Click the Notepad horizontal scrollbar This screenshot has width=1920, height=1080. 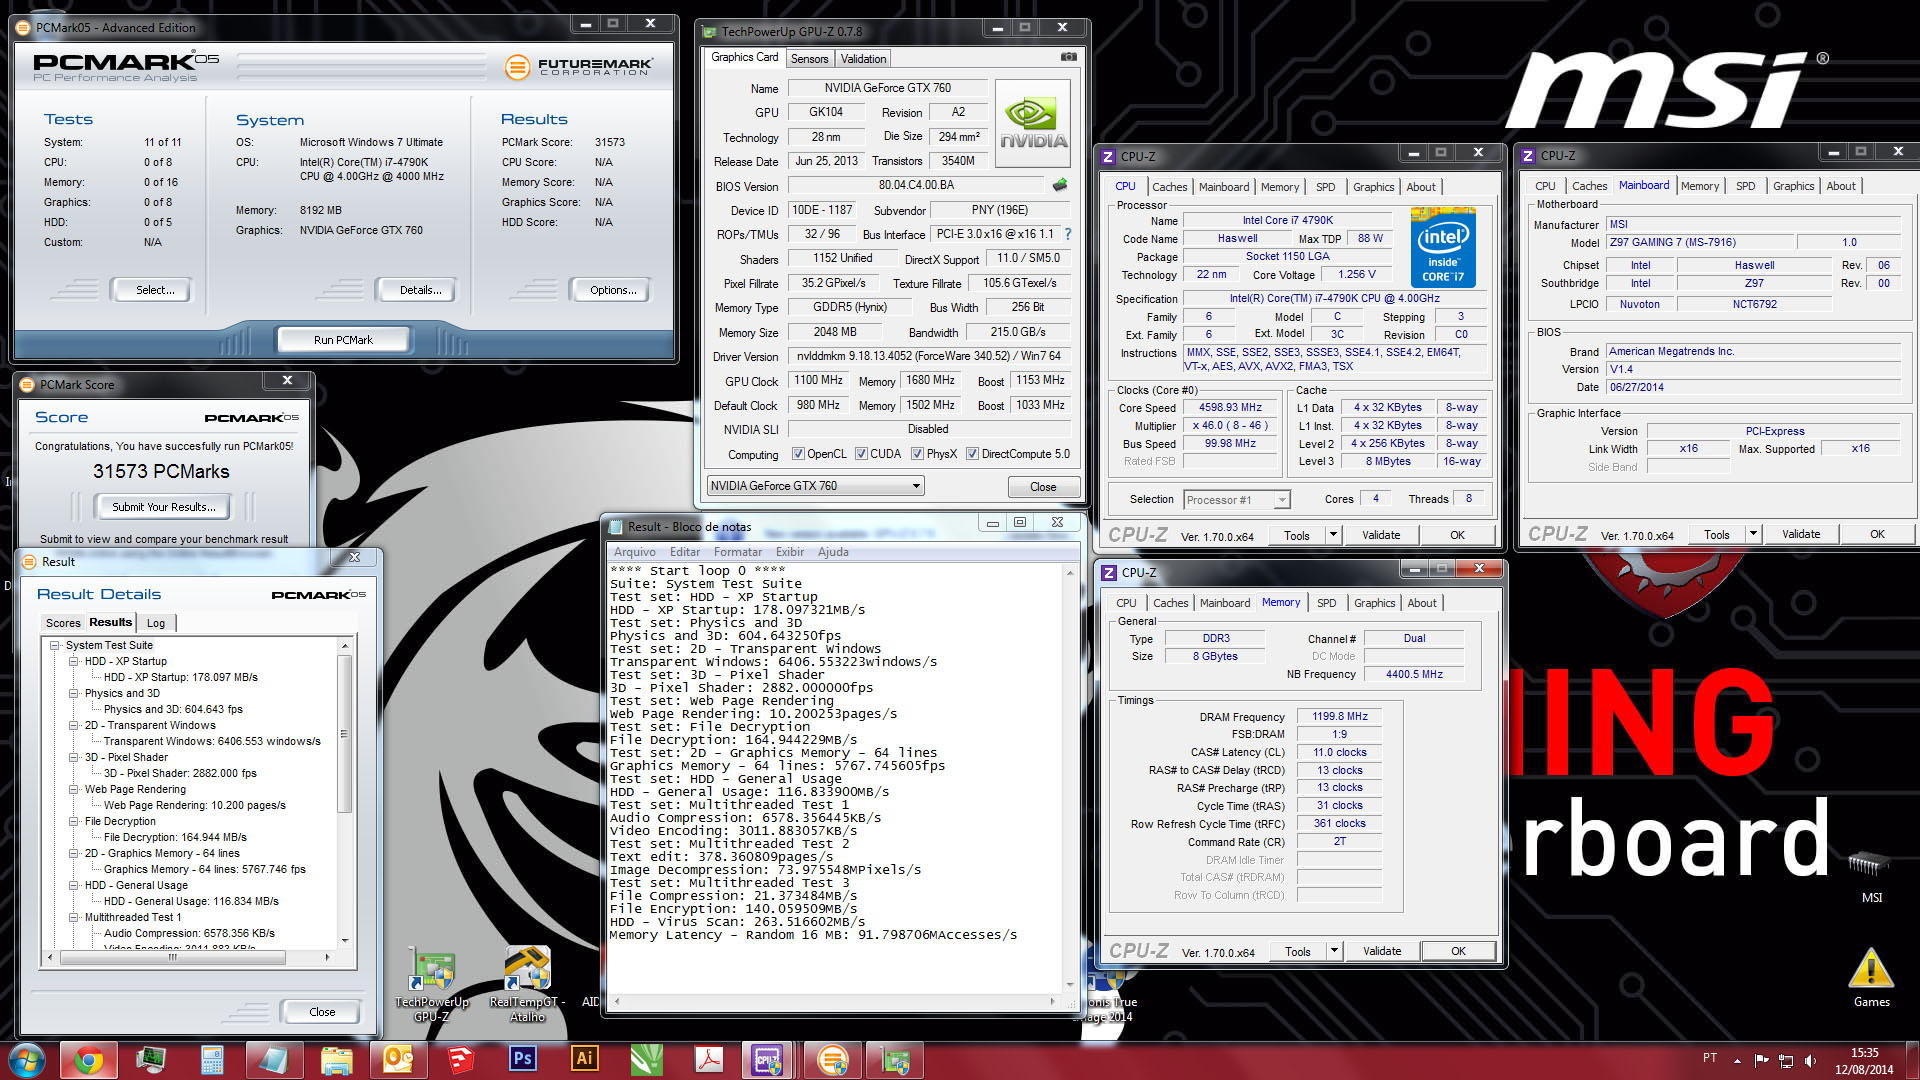coord(835,1001)
